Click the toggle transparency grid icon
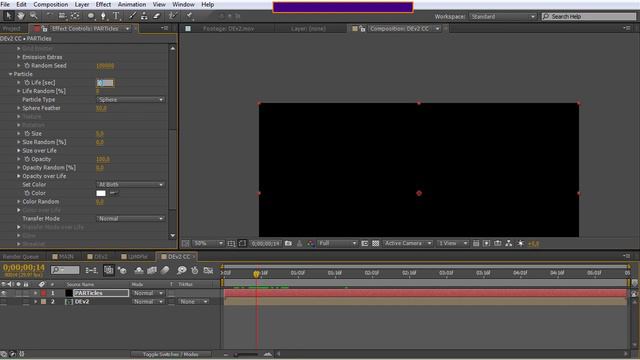 (376, 243)
